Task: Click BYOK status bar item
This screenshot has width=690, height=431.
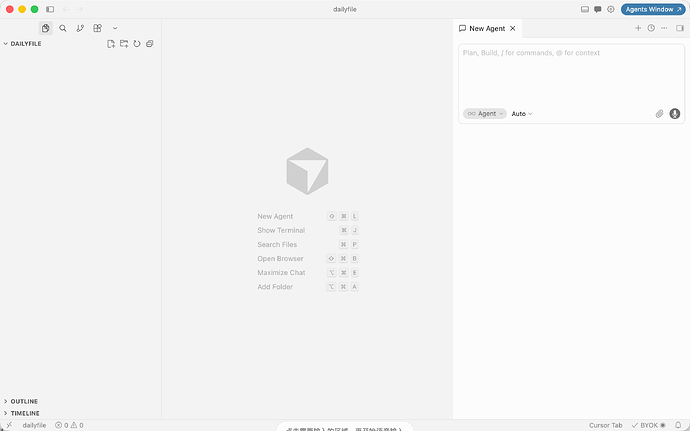Action: pos(649,425)
